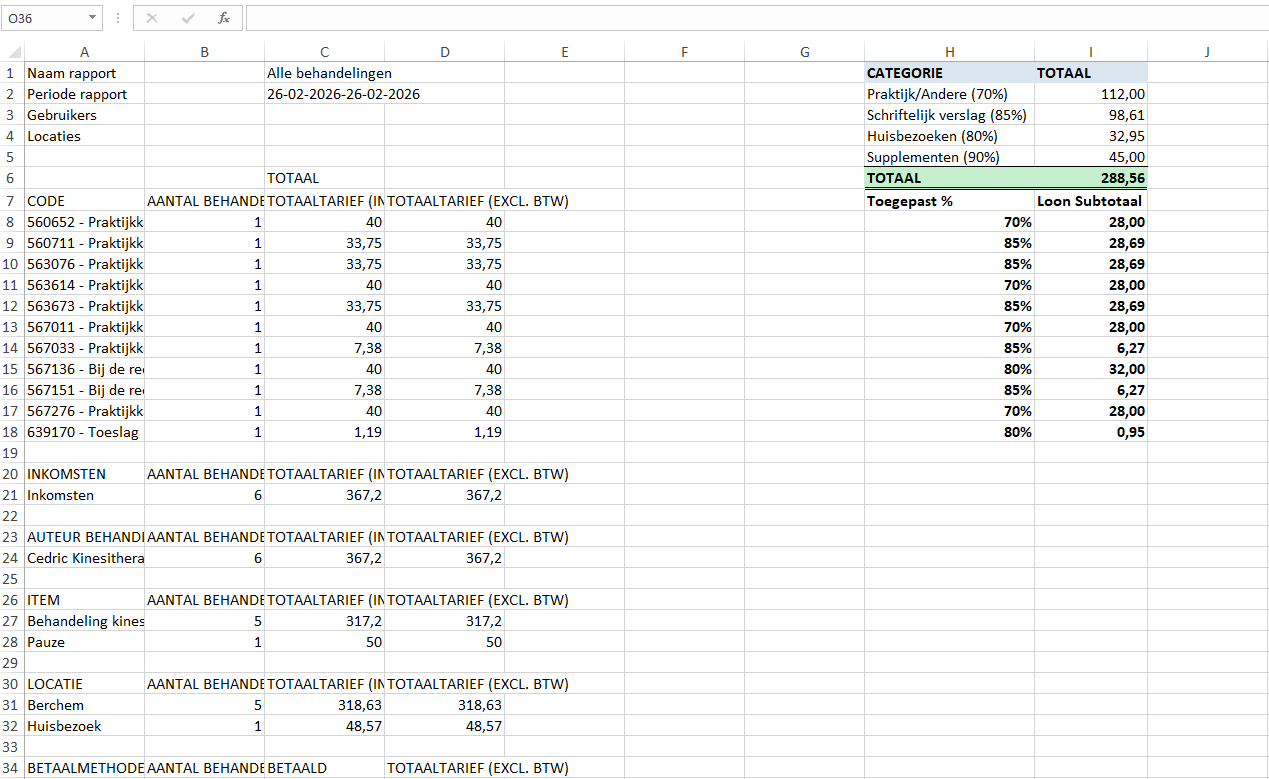Click the Select All corner triangle
Screen dimensions: 1269x779
click(12, 52)
